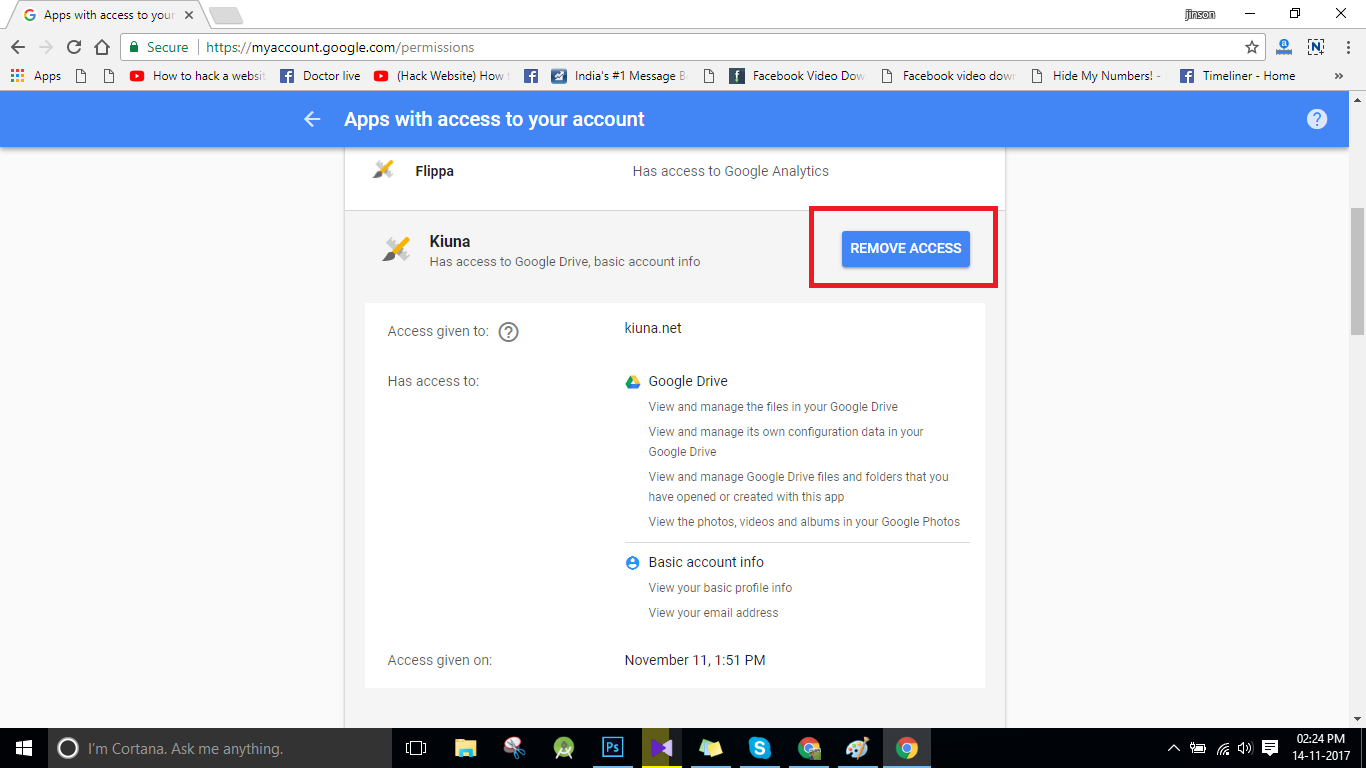Open the Action Center notifications

point(1270,748)
